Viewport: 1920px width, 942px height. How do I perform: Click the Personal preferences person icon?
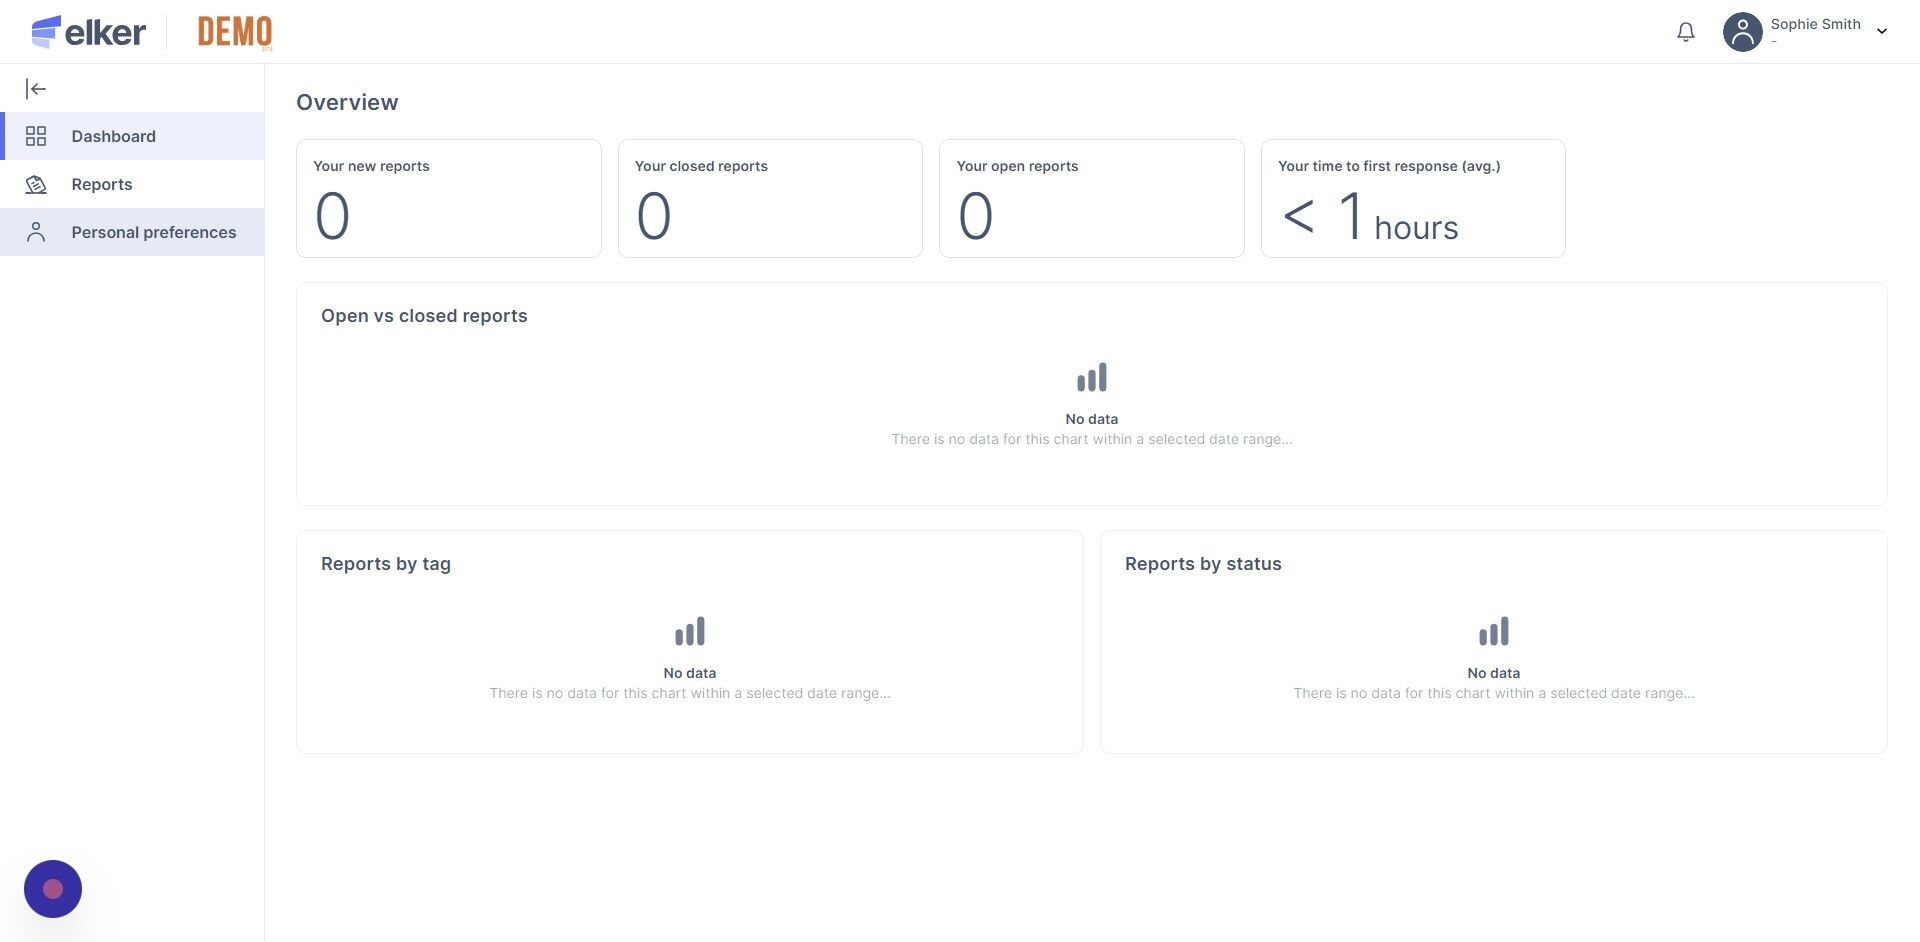click(36, 232)
